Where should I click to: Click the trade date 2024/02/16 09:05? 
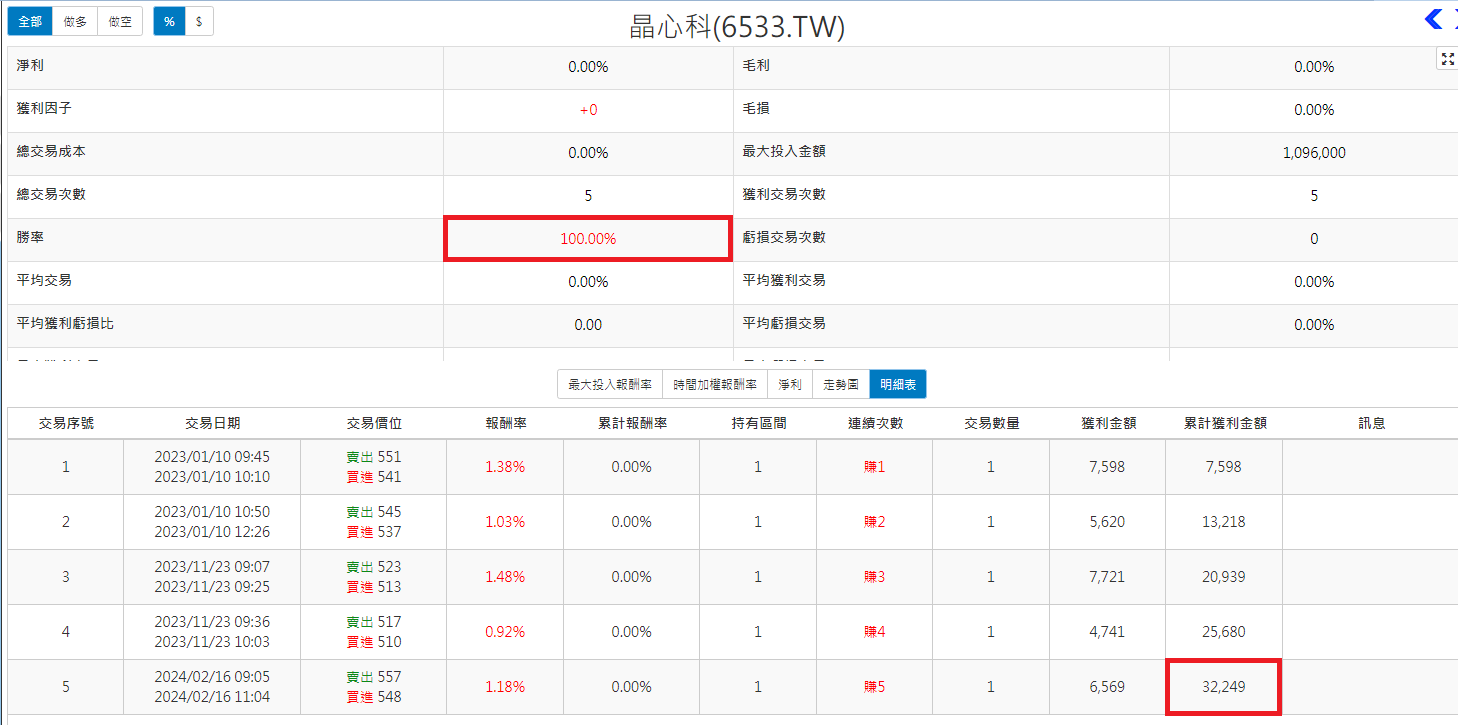pos(212,676)
